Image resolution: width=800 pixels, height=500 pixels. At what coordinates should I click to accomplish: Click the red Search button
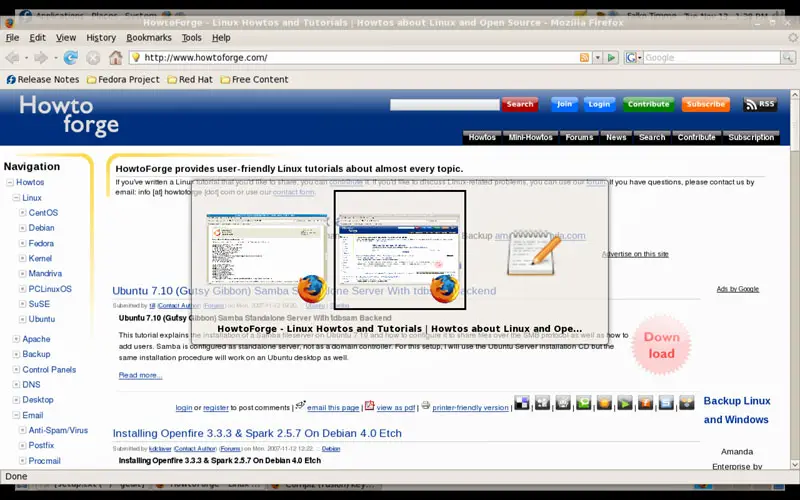pos(520,104)
